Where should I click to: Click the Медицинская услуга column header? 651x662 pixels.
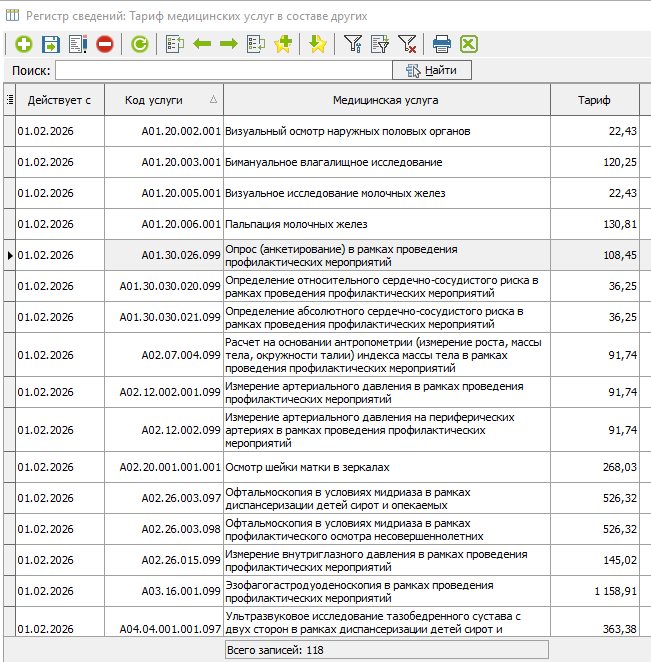pyautogui.click(x=385, y=100)
